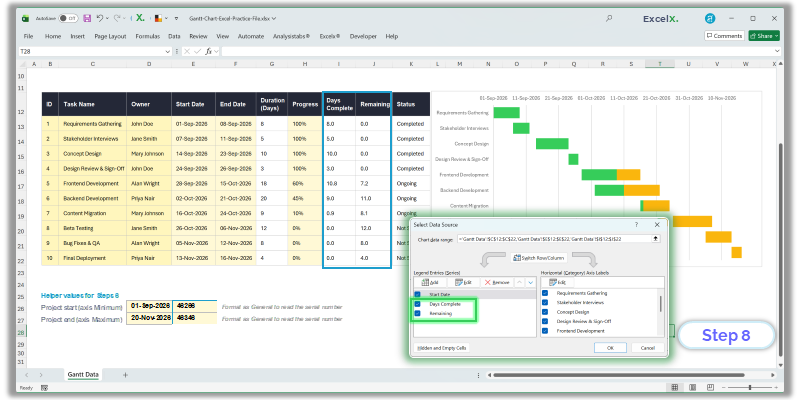The width and height of the screenshot is (800, 400).
Task: Open the Insert ribbon tab
Action: (x=78, y=36)
